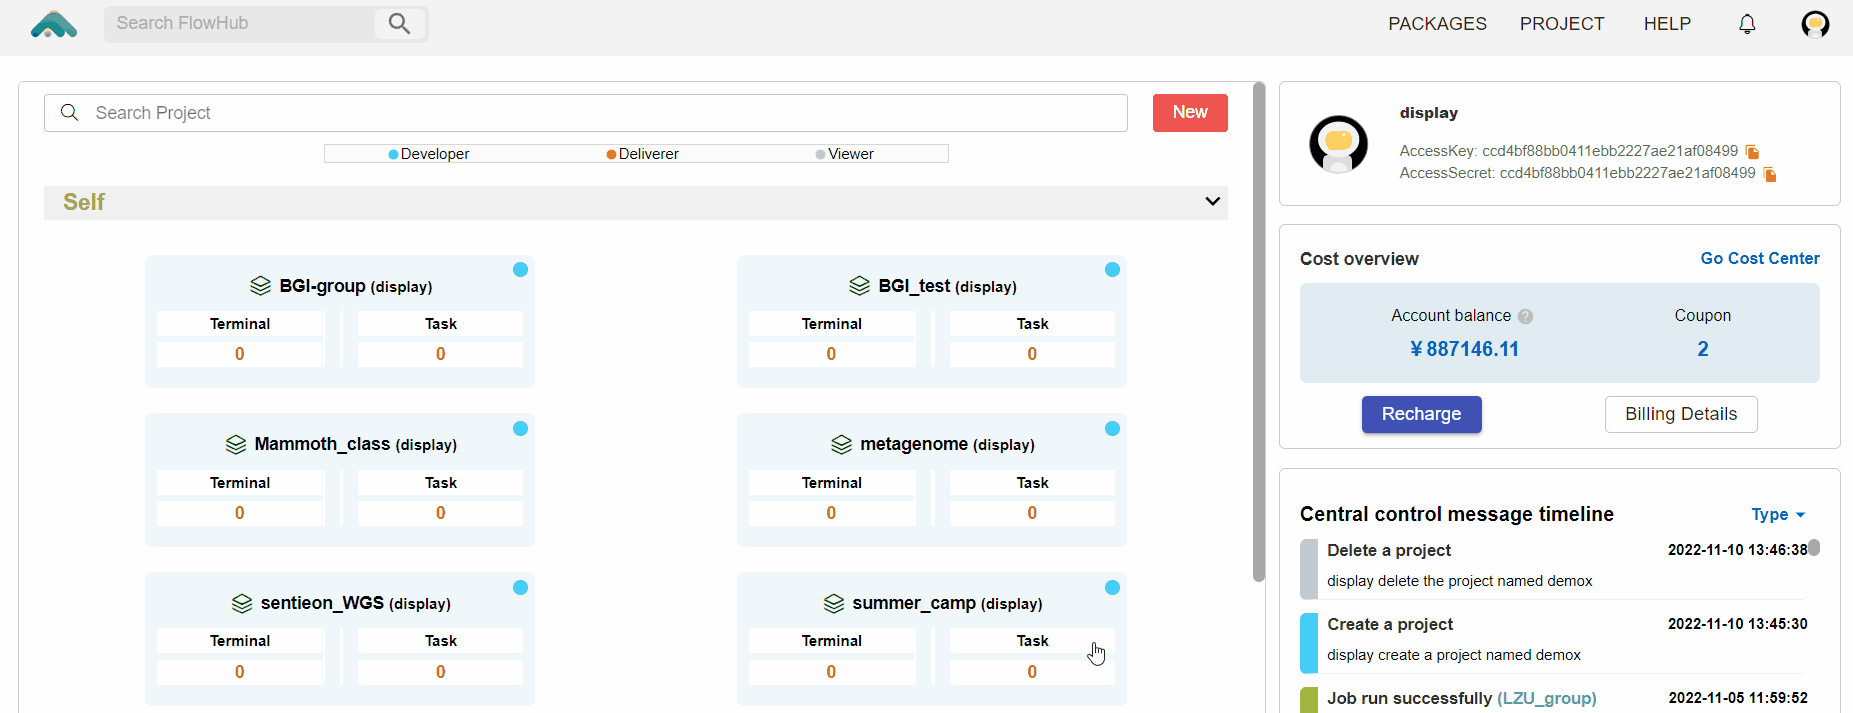Click the Account balance help icon
The width and height of the screenshot is (1853, 713).
point(1525,316)
